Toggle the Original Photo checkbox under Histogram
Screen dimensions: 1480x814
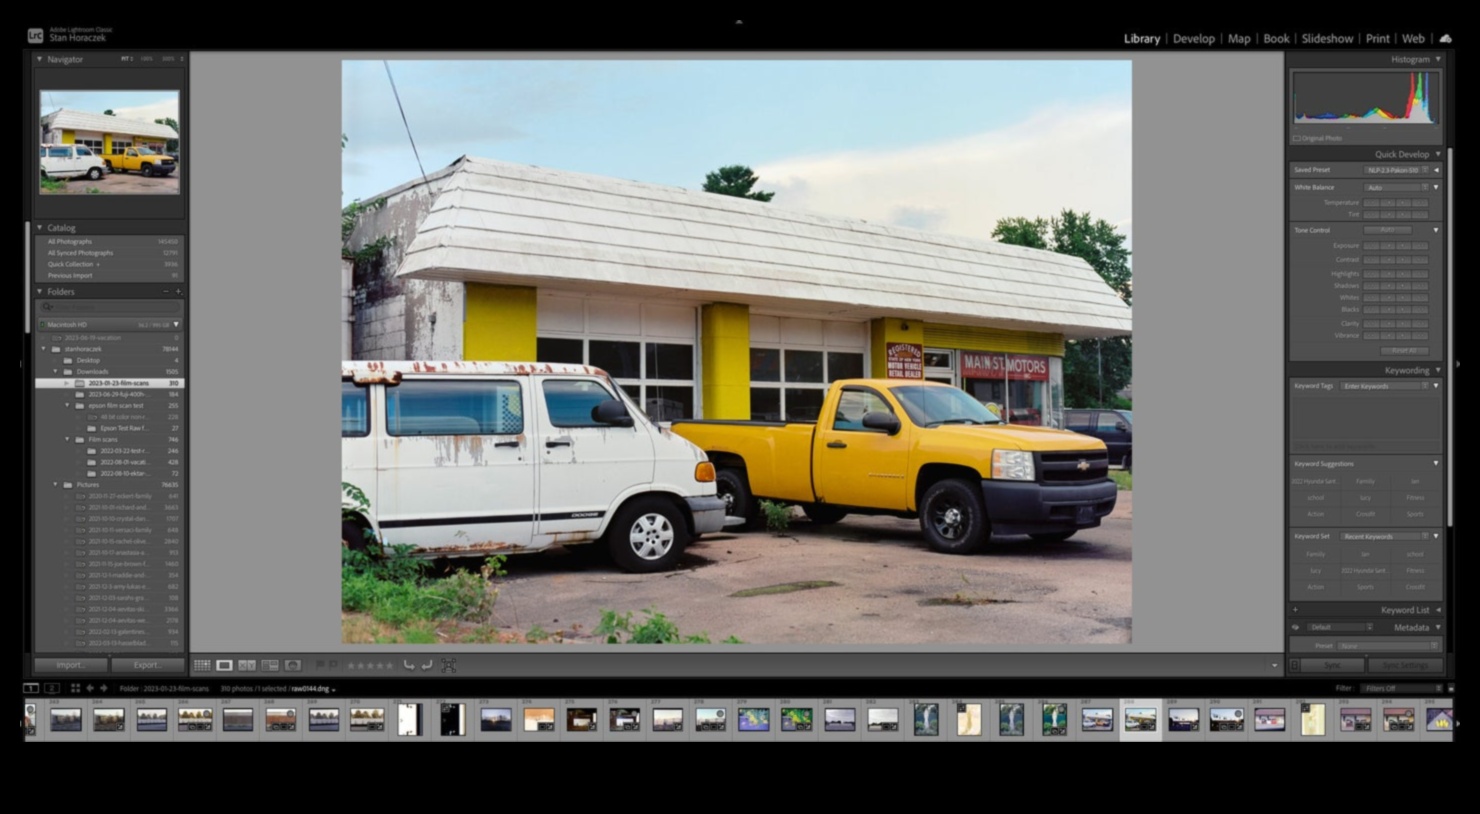coord(1296,138)
